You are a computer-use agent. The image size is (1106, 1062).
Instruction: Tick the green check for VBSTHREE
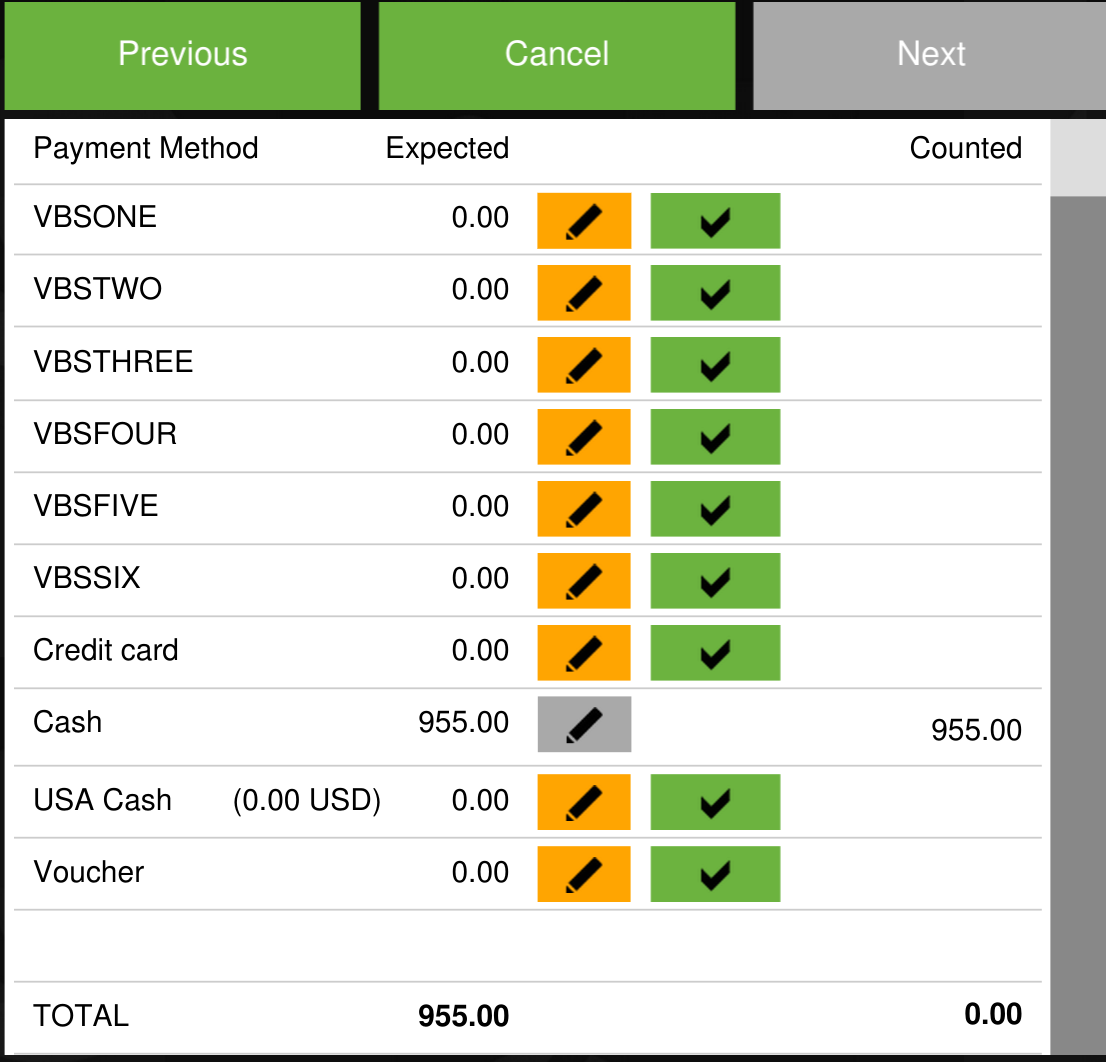(x=715, y=364)
